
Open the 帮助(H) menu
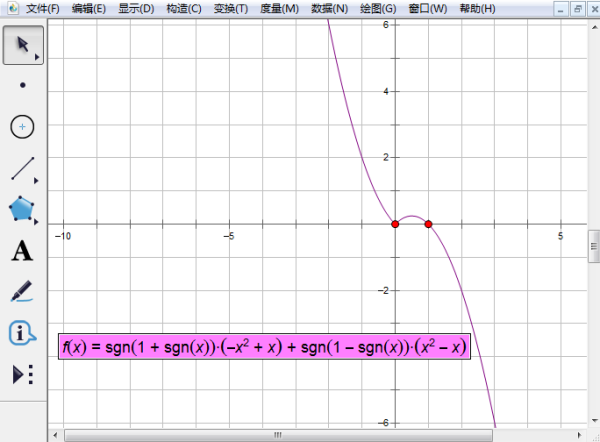(x=478, y=8)
